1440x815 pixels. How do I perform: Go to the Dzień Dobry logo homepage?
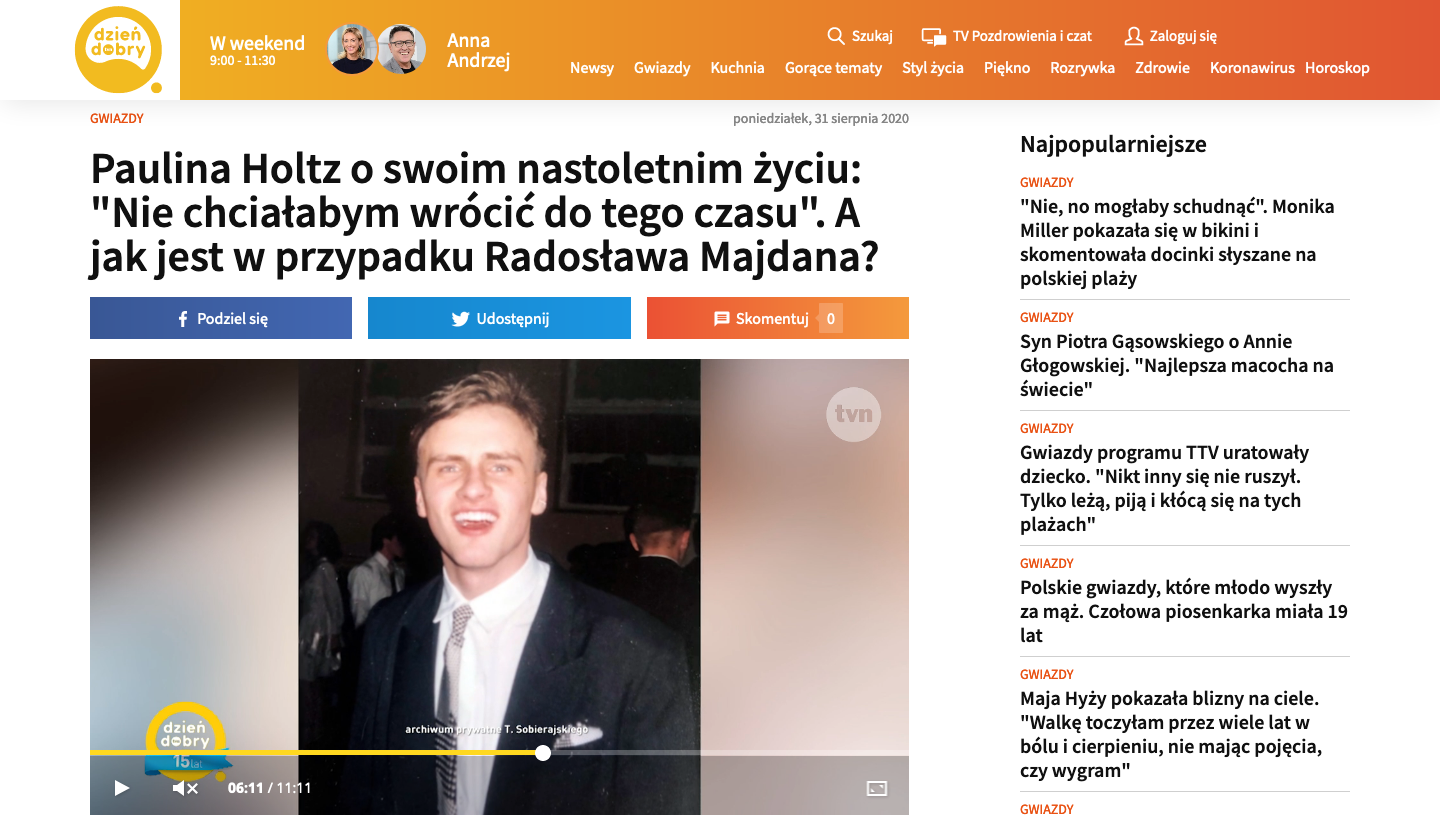point(118,48)
